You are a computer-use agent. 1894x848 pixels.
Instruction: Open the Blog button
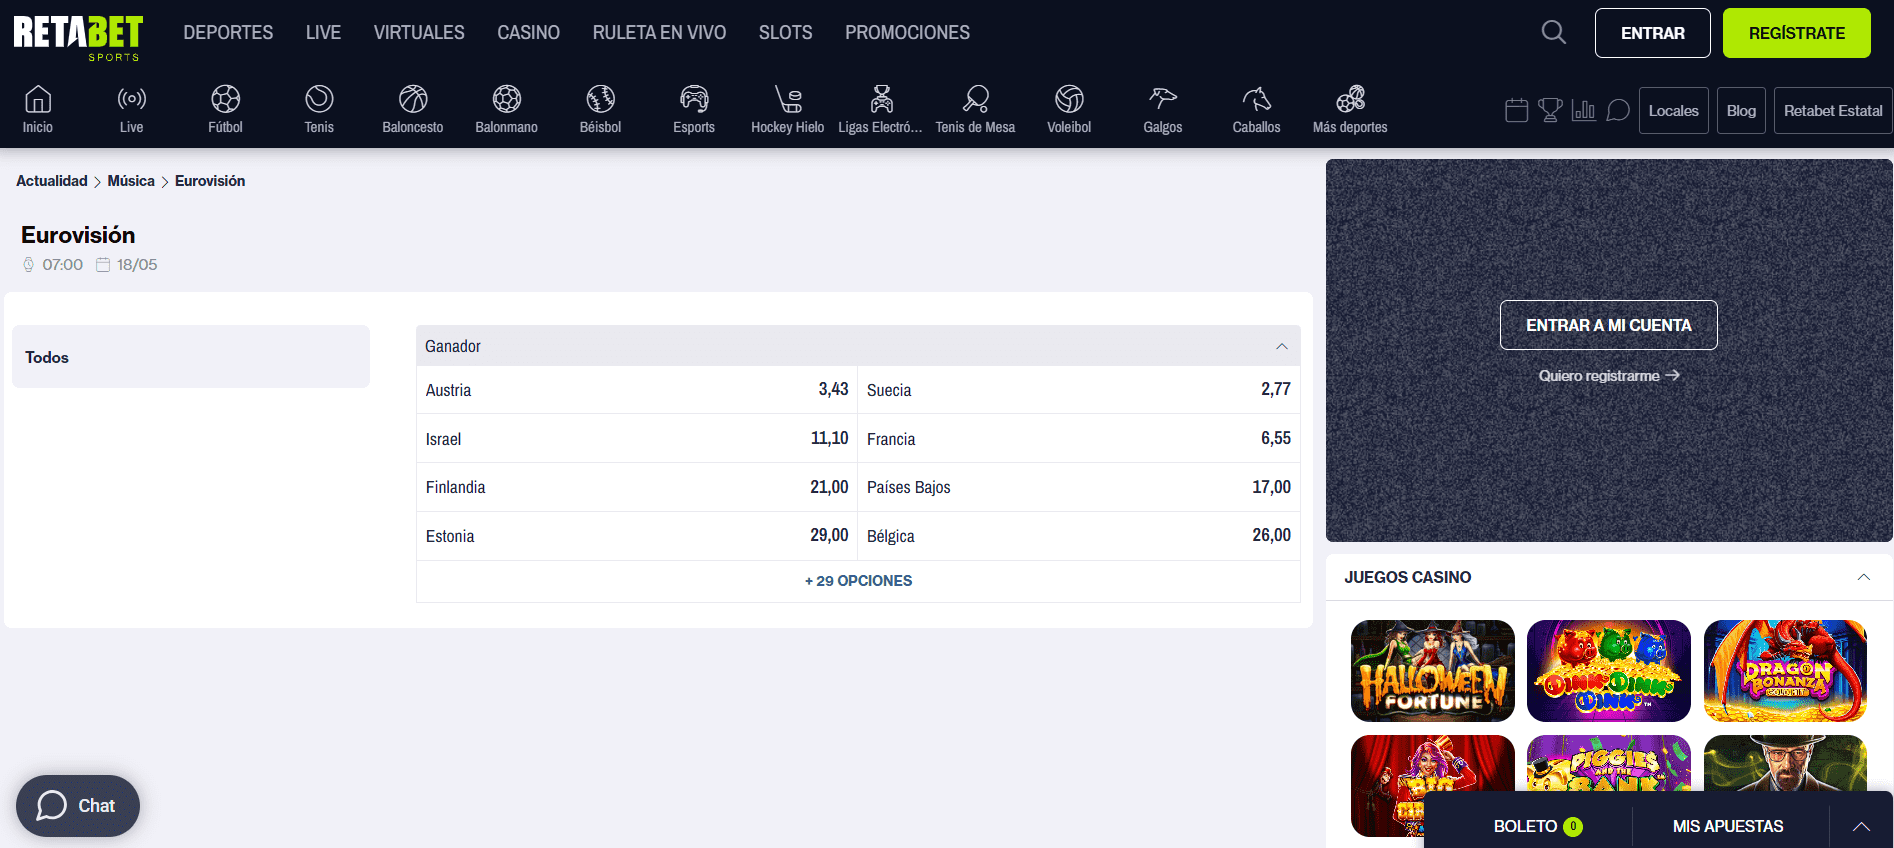click(1741, 111)
